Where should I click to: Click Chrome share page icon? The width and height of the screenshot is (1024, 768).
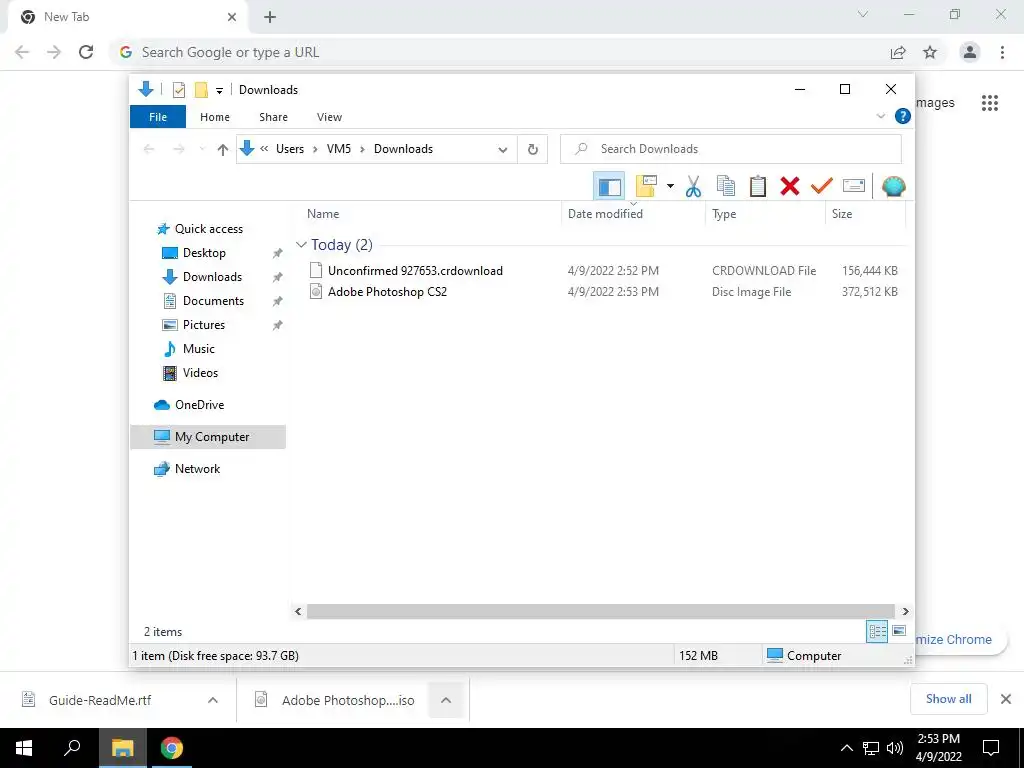click(898, 52)
